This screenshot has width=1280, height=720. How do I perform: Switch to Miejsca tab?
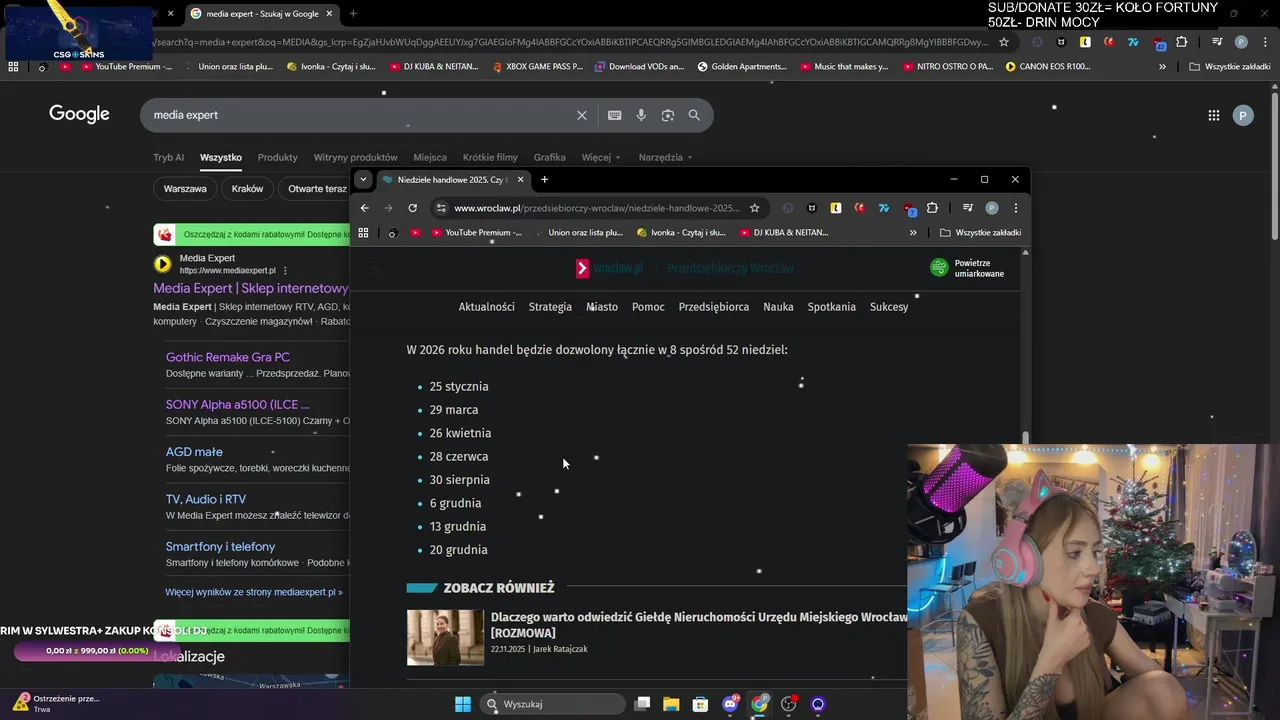tap(430, 157)
